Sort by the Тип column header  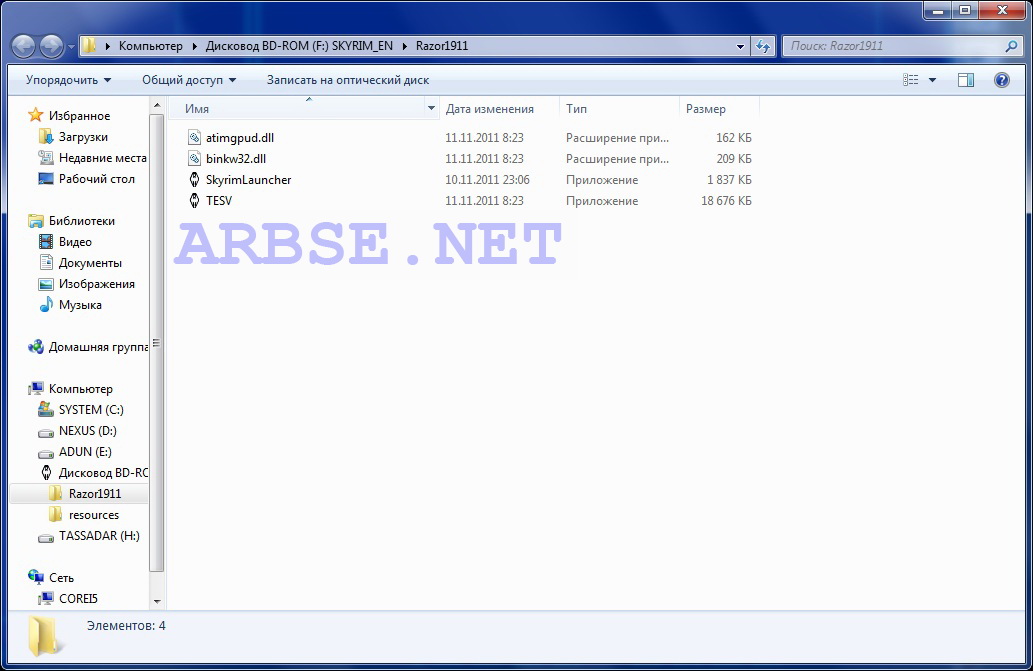point(576,109)
